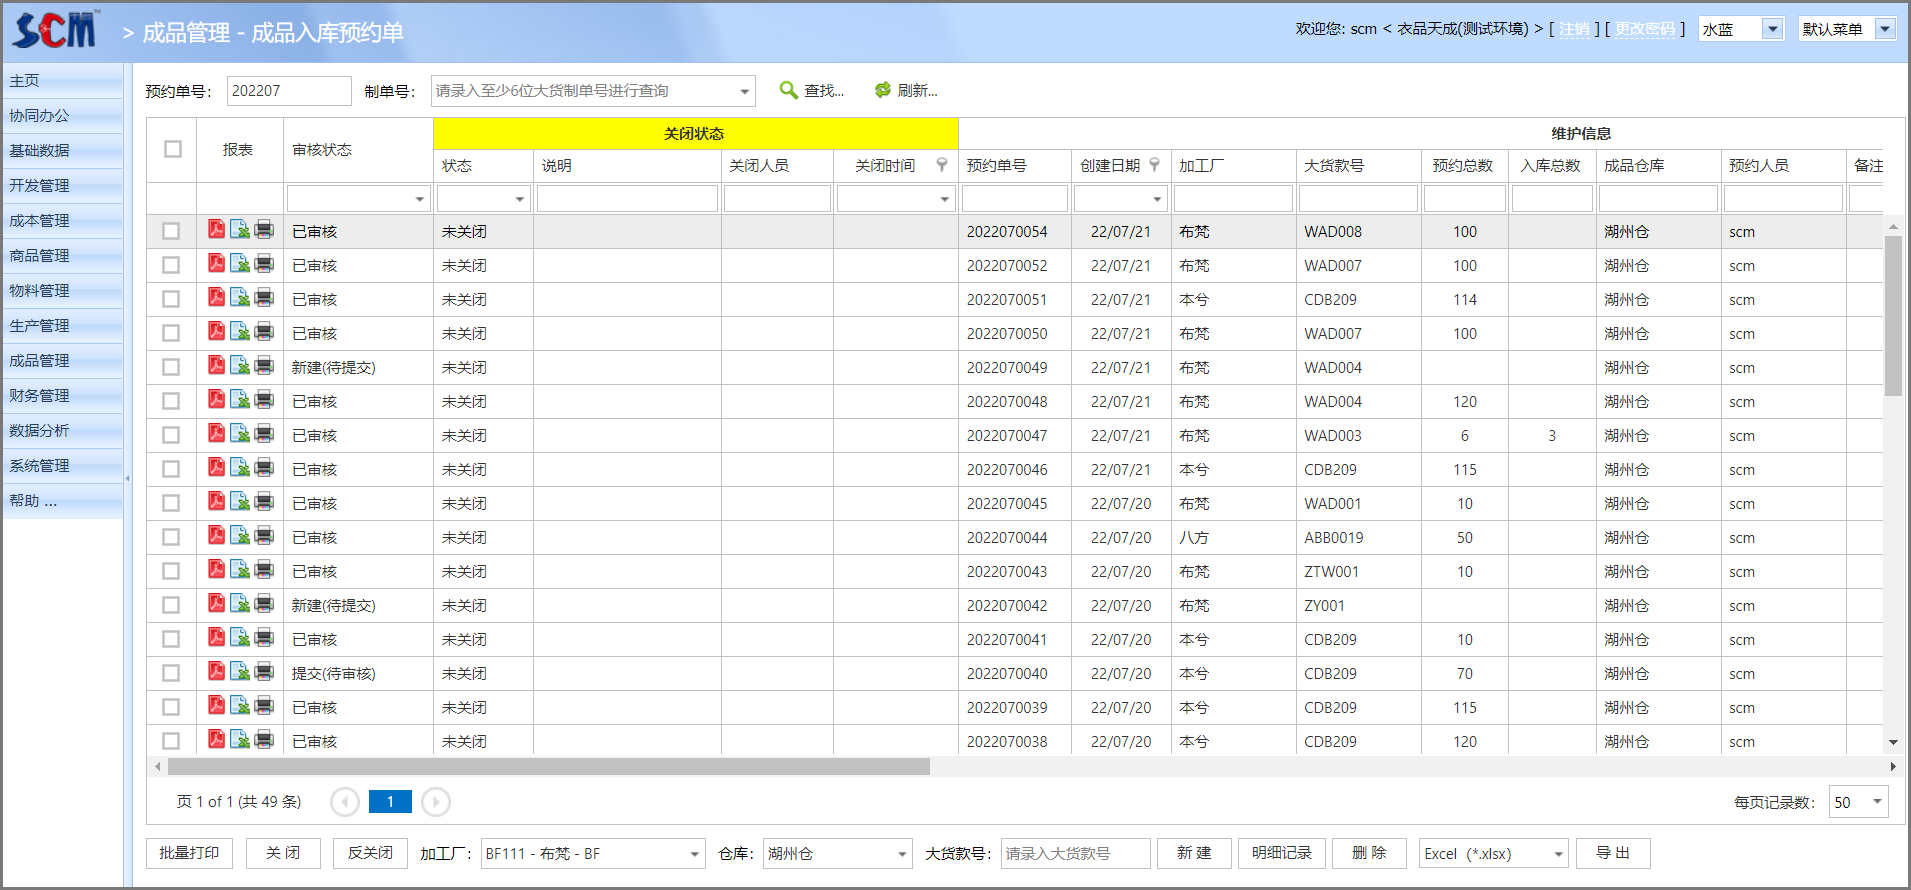
Task: Click the Excel export icon for order 2022070052
Action: pyautogui.click(x=240, y=264)
